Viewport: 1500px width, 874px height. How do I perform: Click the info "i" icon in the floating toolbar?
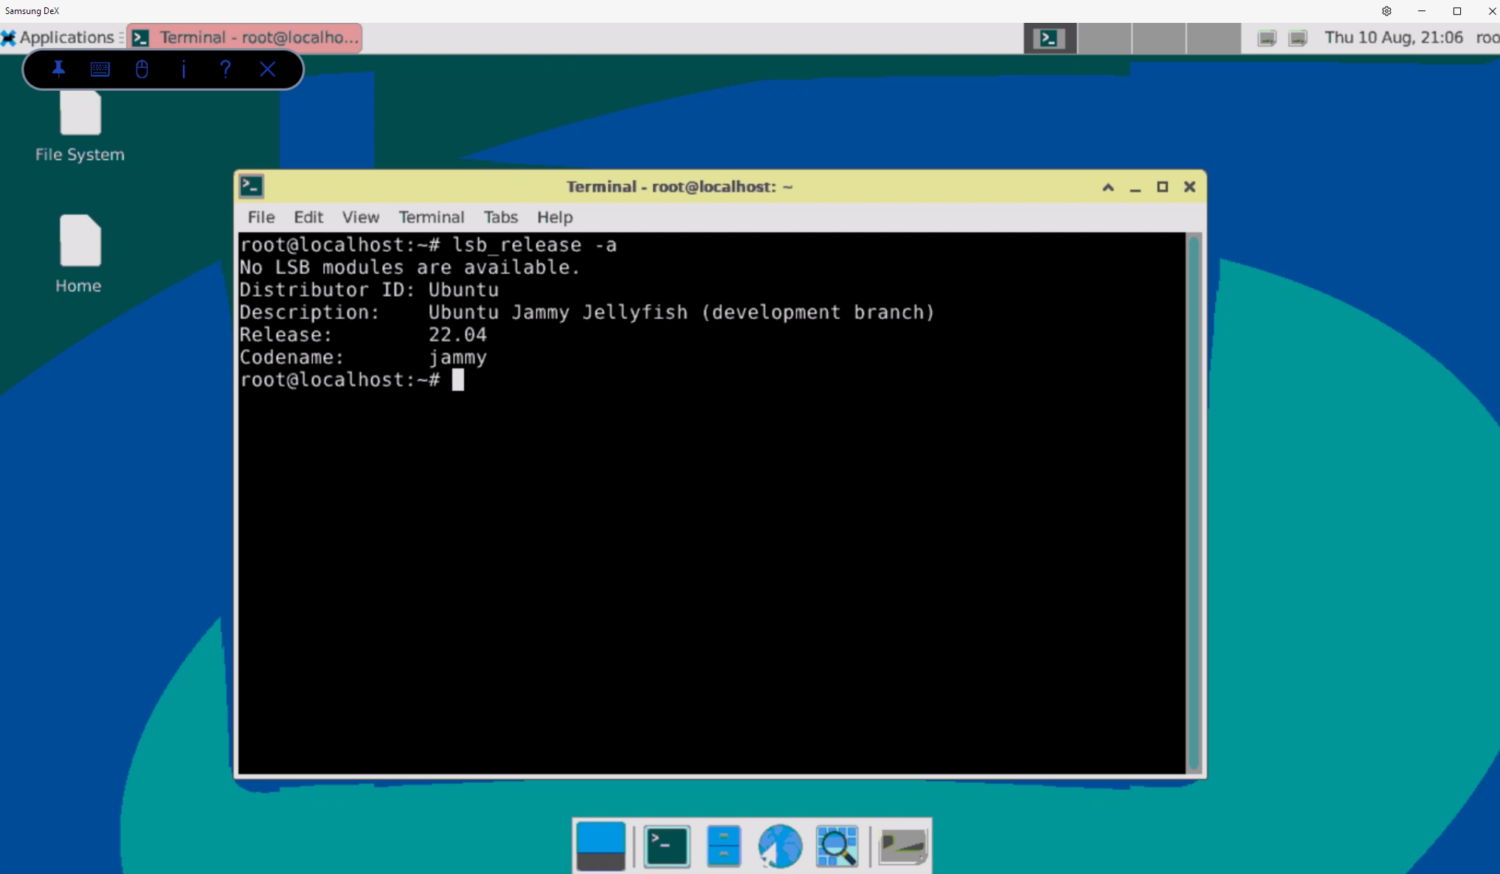click(x=184, y=69)
